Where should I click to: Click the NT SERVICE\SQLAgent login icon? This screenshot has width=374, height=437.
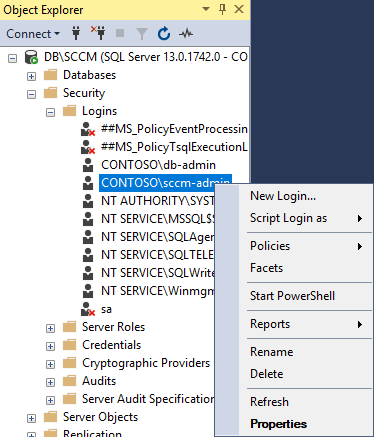[88, 237]
